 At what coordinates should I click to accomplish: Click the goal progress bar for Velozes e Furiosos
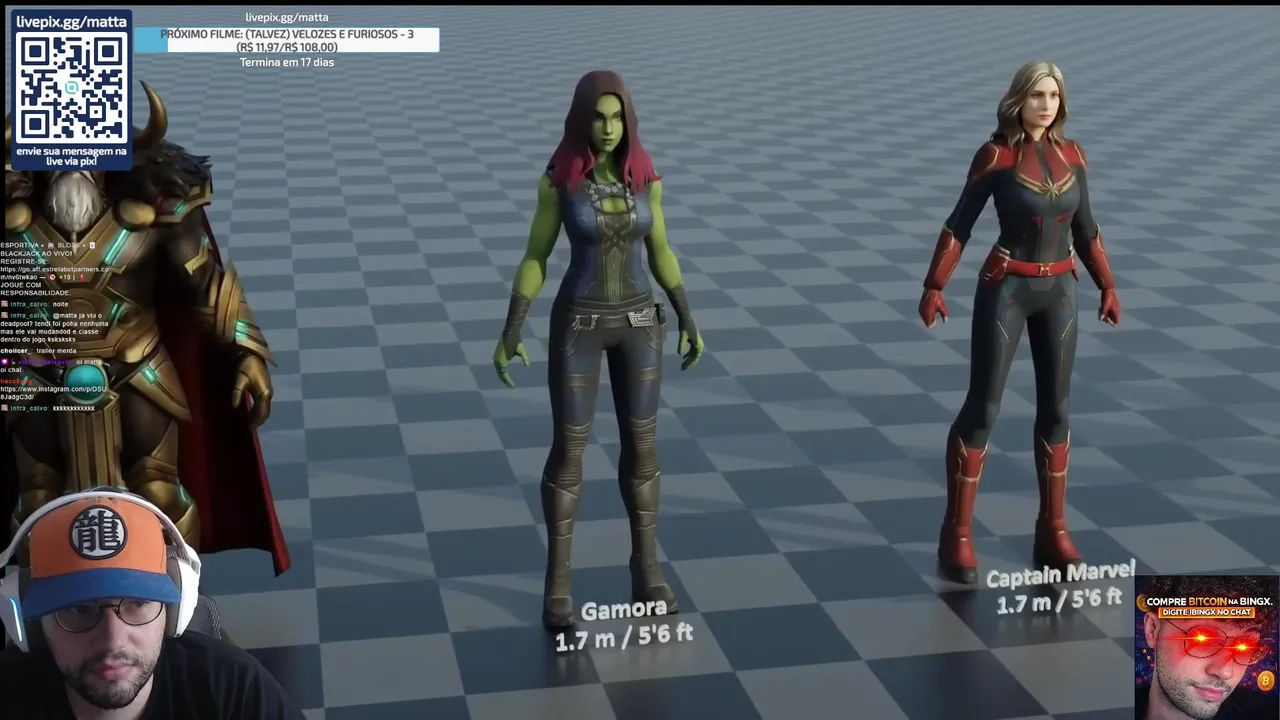click(286, 40)
